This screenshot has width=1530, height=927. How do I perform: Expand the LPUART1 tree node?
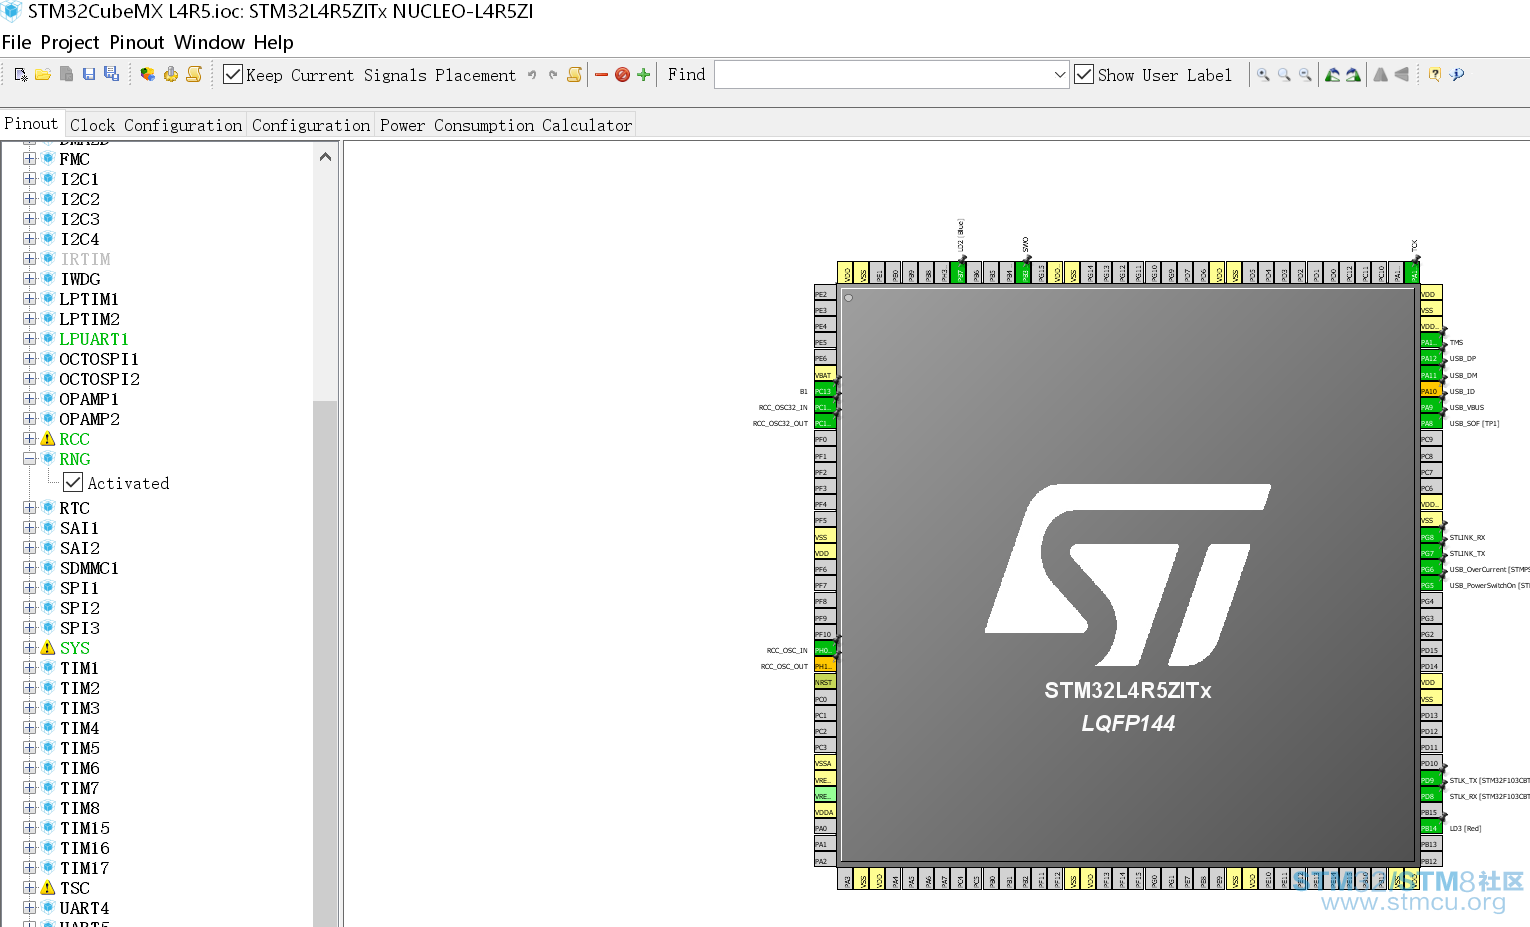pos(29,339)
